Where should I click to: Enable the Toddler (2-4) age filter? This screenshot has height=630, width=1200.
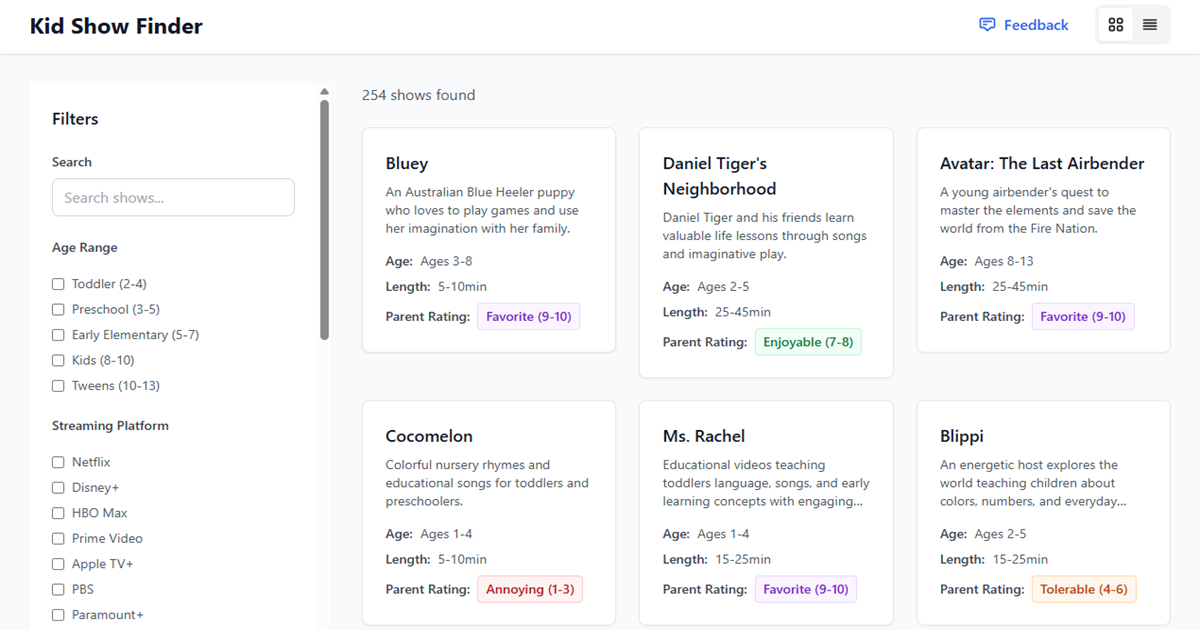(58, 284)
